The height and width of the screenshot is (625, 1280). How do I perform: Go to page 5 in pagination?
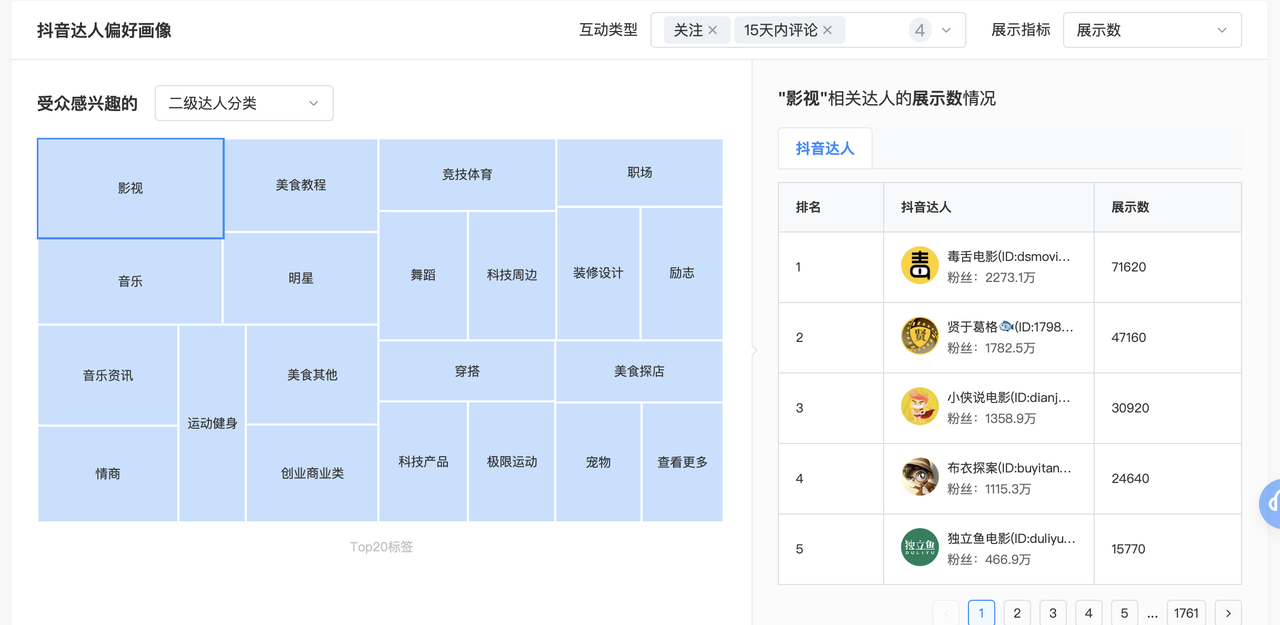click(x=1124, y=613)
